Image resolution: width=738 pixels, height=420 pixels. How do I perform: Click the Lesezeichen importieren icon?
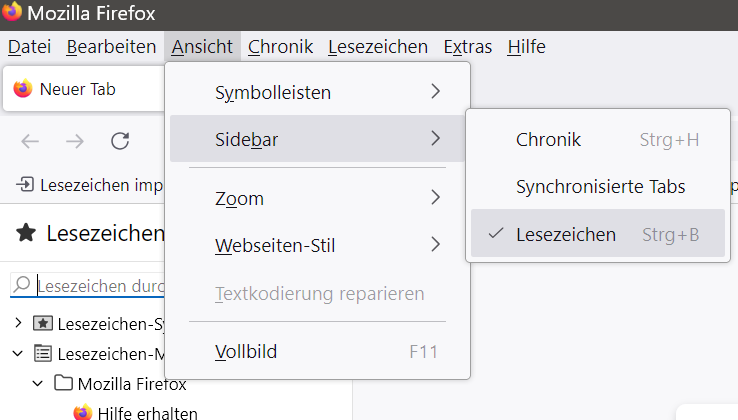(25, 185)
